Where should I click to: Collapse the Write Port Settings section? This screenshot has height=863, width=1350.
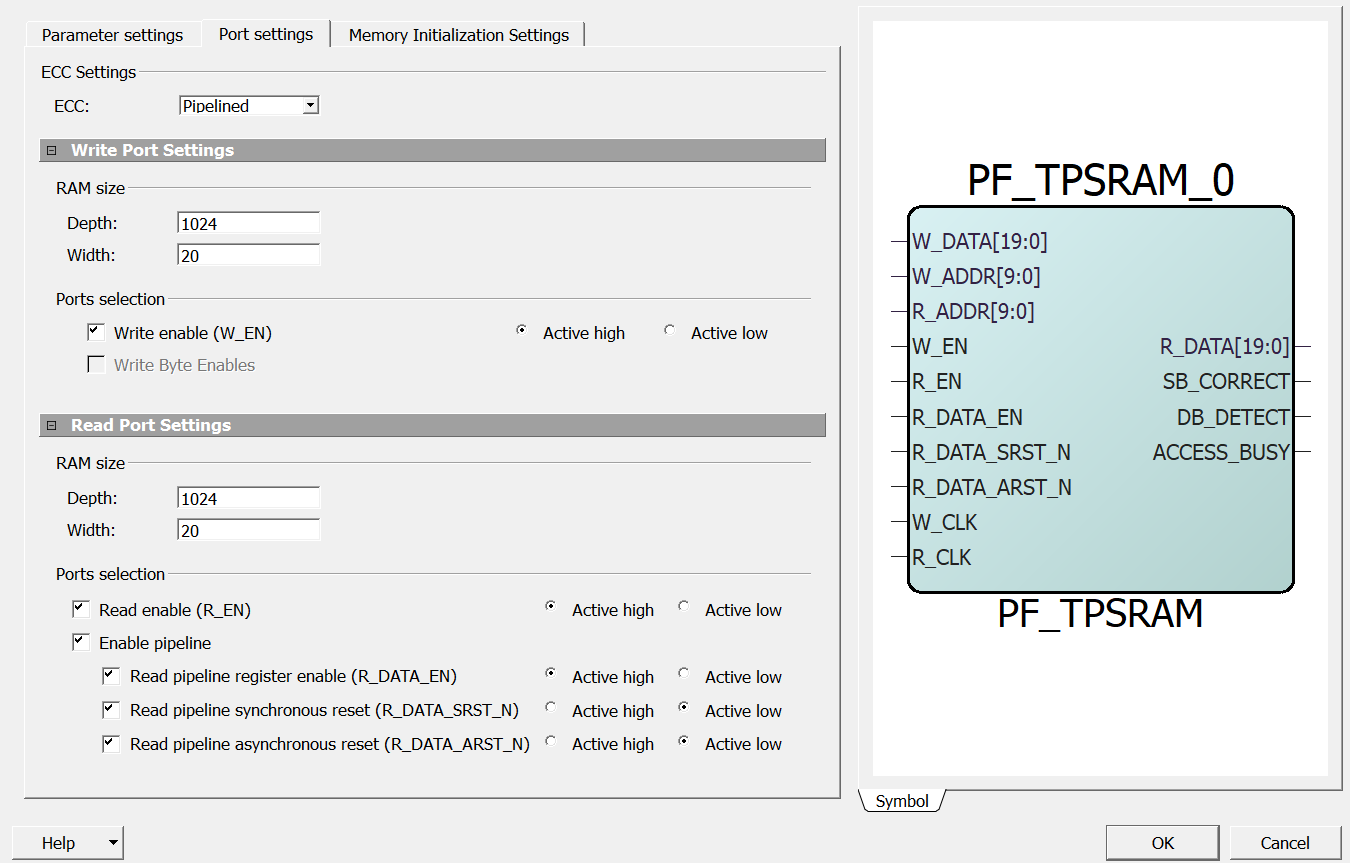[51, 151]
